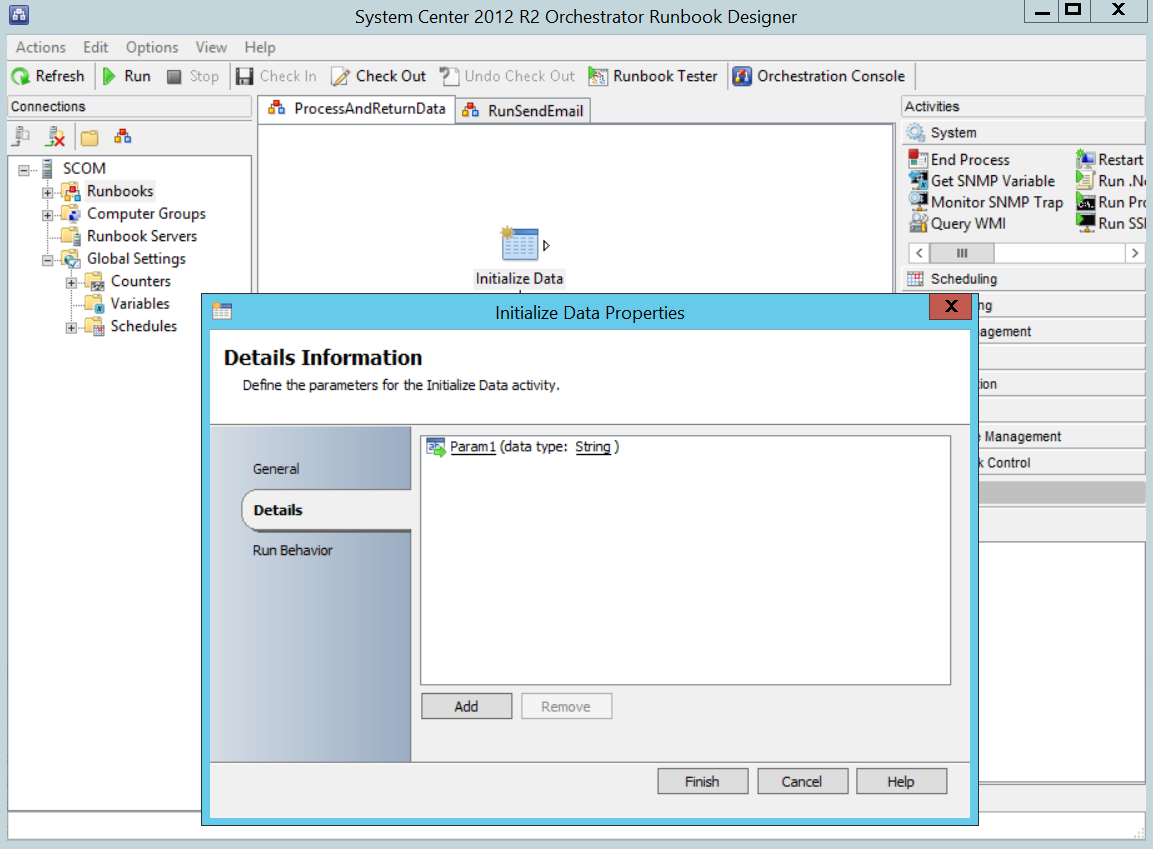Click Check Out in the toolbar
Screen dimensions: 1153x849
(378, 76)
